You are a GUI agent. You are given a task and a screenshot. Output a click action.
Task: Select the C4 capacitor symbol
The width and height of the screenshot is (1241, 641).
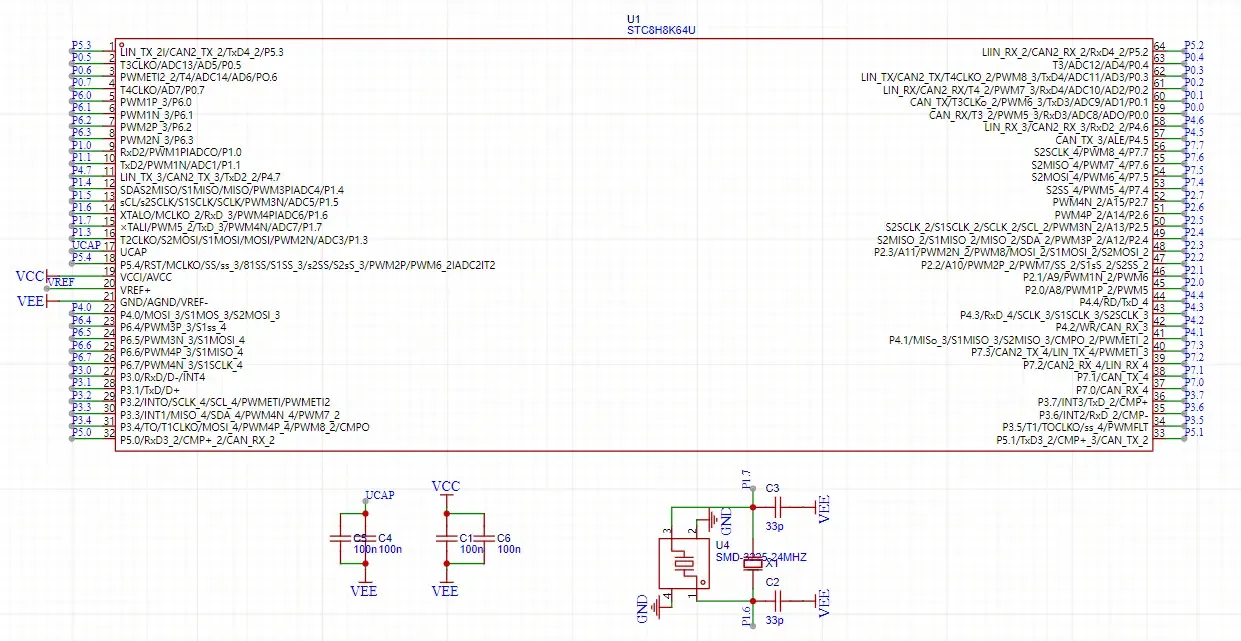(365, 538)
